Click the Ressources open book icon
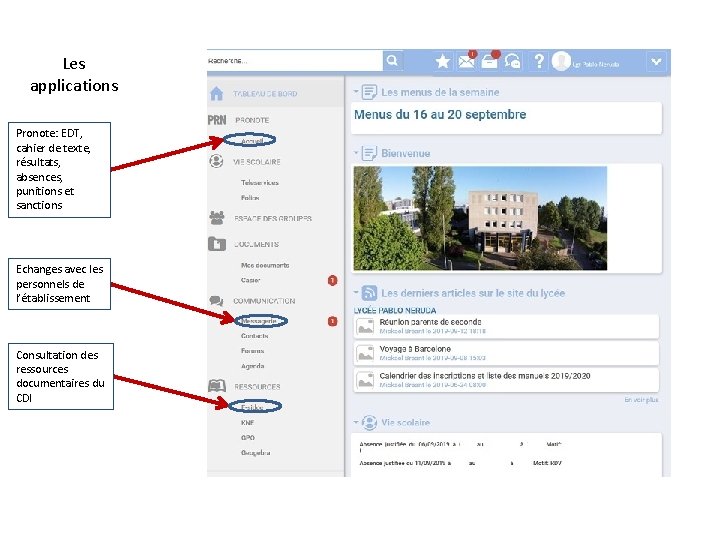This screenshot has width=720, height=540. pos(217,386)
